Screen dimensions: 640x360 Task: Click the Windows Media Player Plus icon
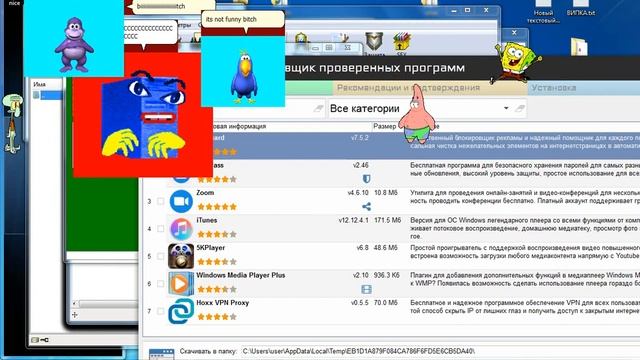[181, 283]
